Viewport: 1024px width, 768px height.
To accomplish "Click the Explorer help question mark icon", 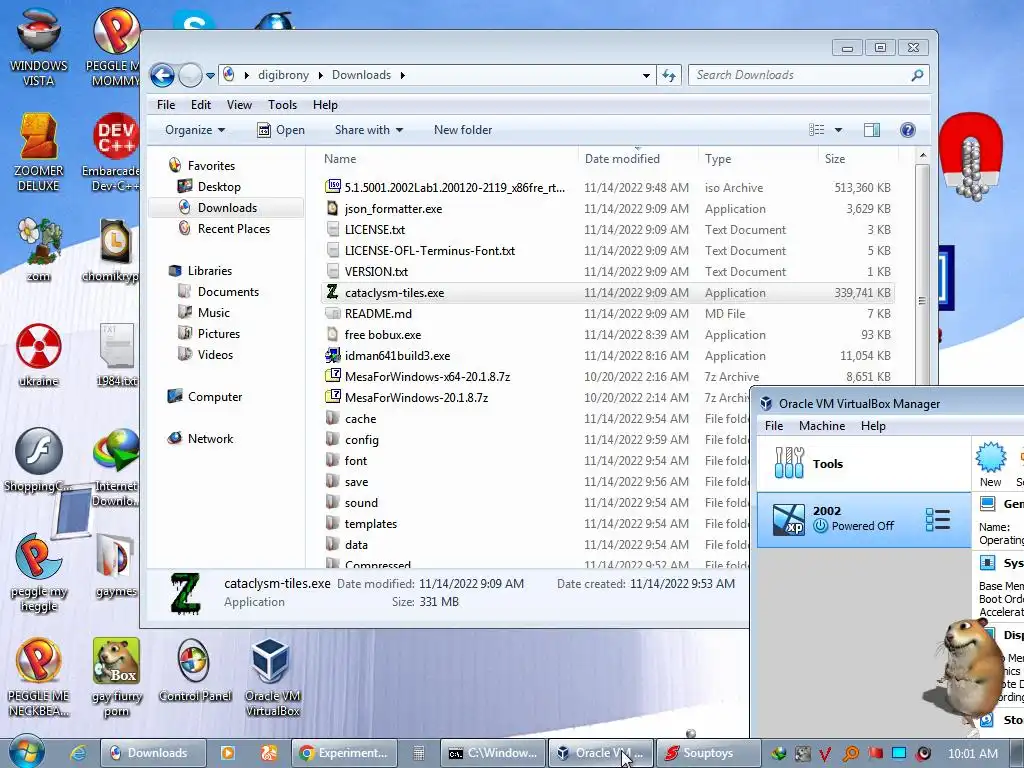I will pyautogui.click(x=908, y=130).
